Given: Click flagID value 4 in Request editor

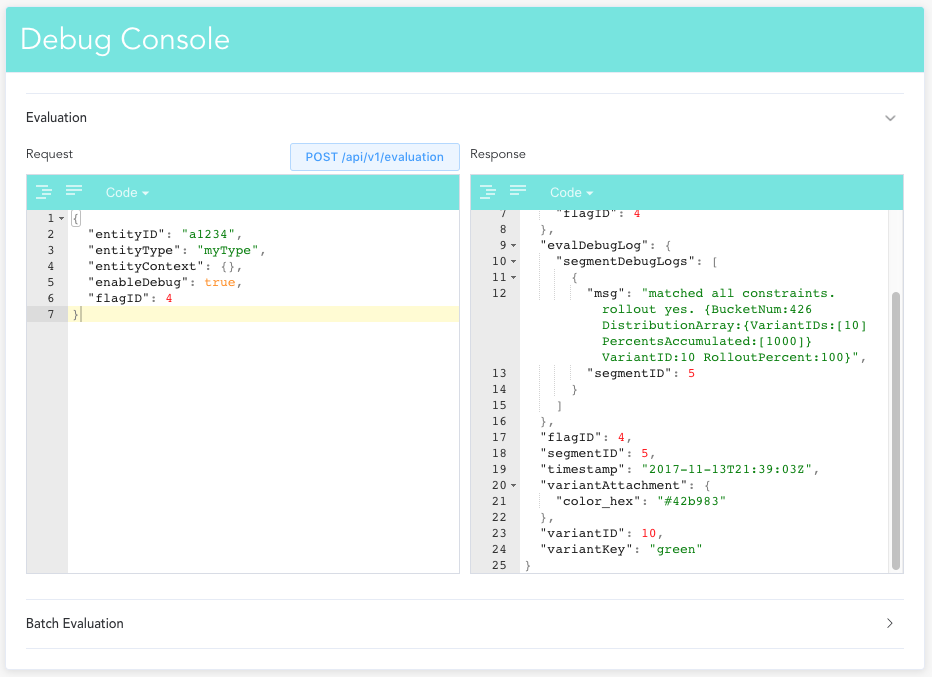Looking at the screenshot, I should [x=169, y=298].
